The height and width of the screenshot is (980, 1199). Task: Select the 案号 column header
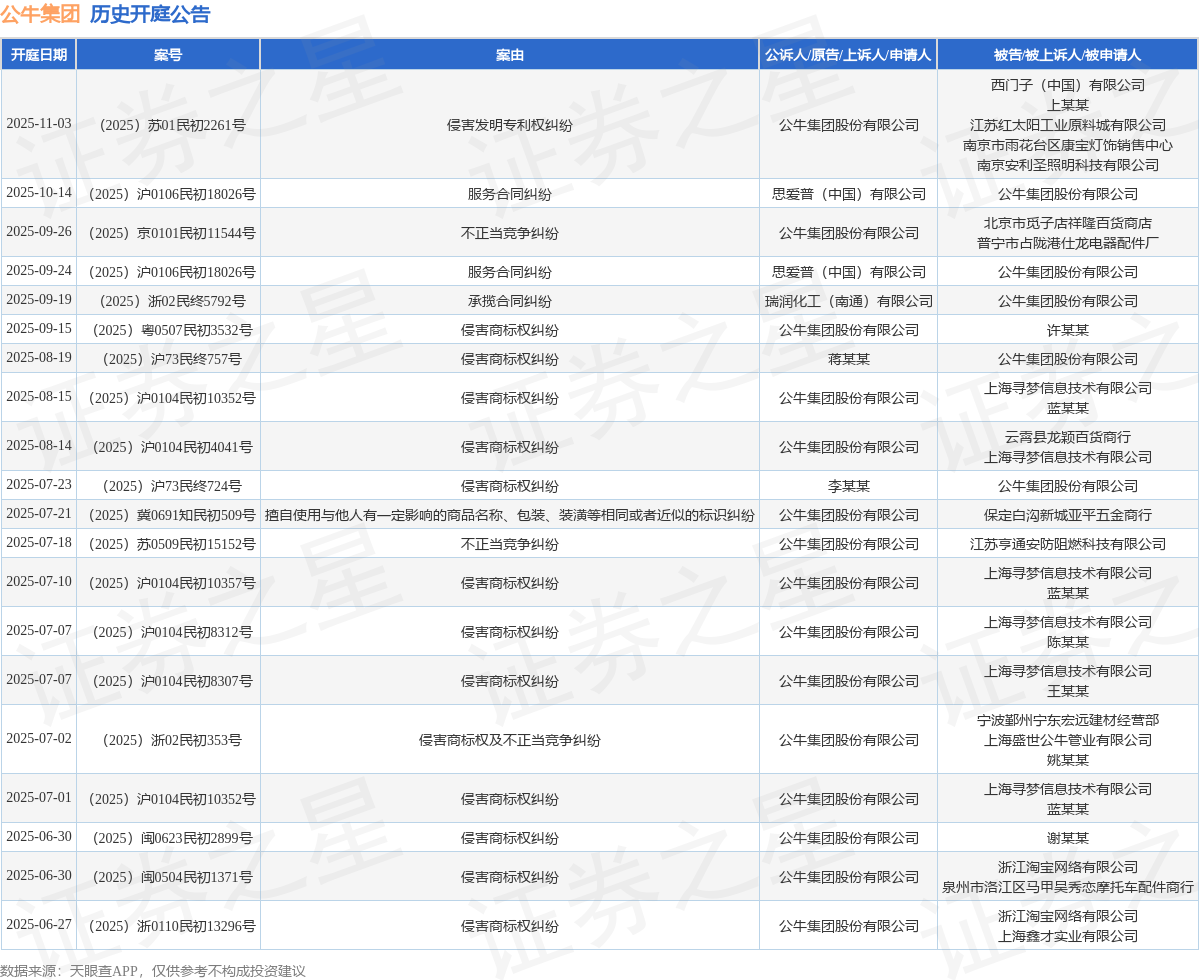pyautogui.click(x=168, y=55)
